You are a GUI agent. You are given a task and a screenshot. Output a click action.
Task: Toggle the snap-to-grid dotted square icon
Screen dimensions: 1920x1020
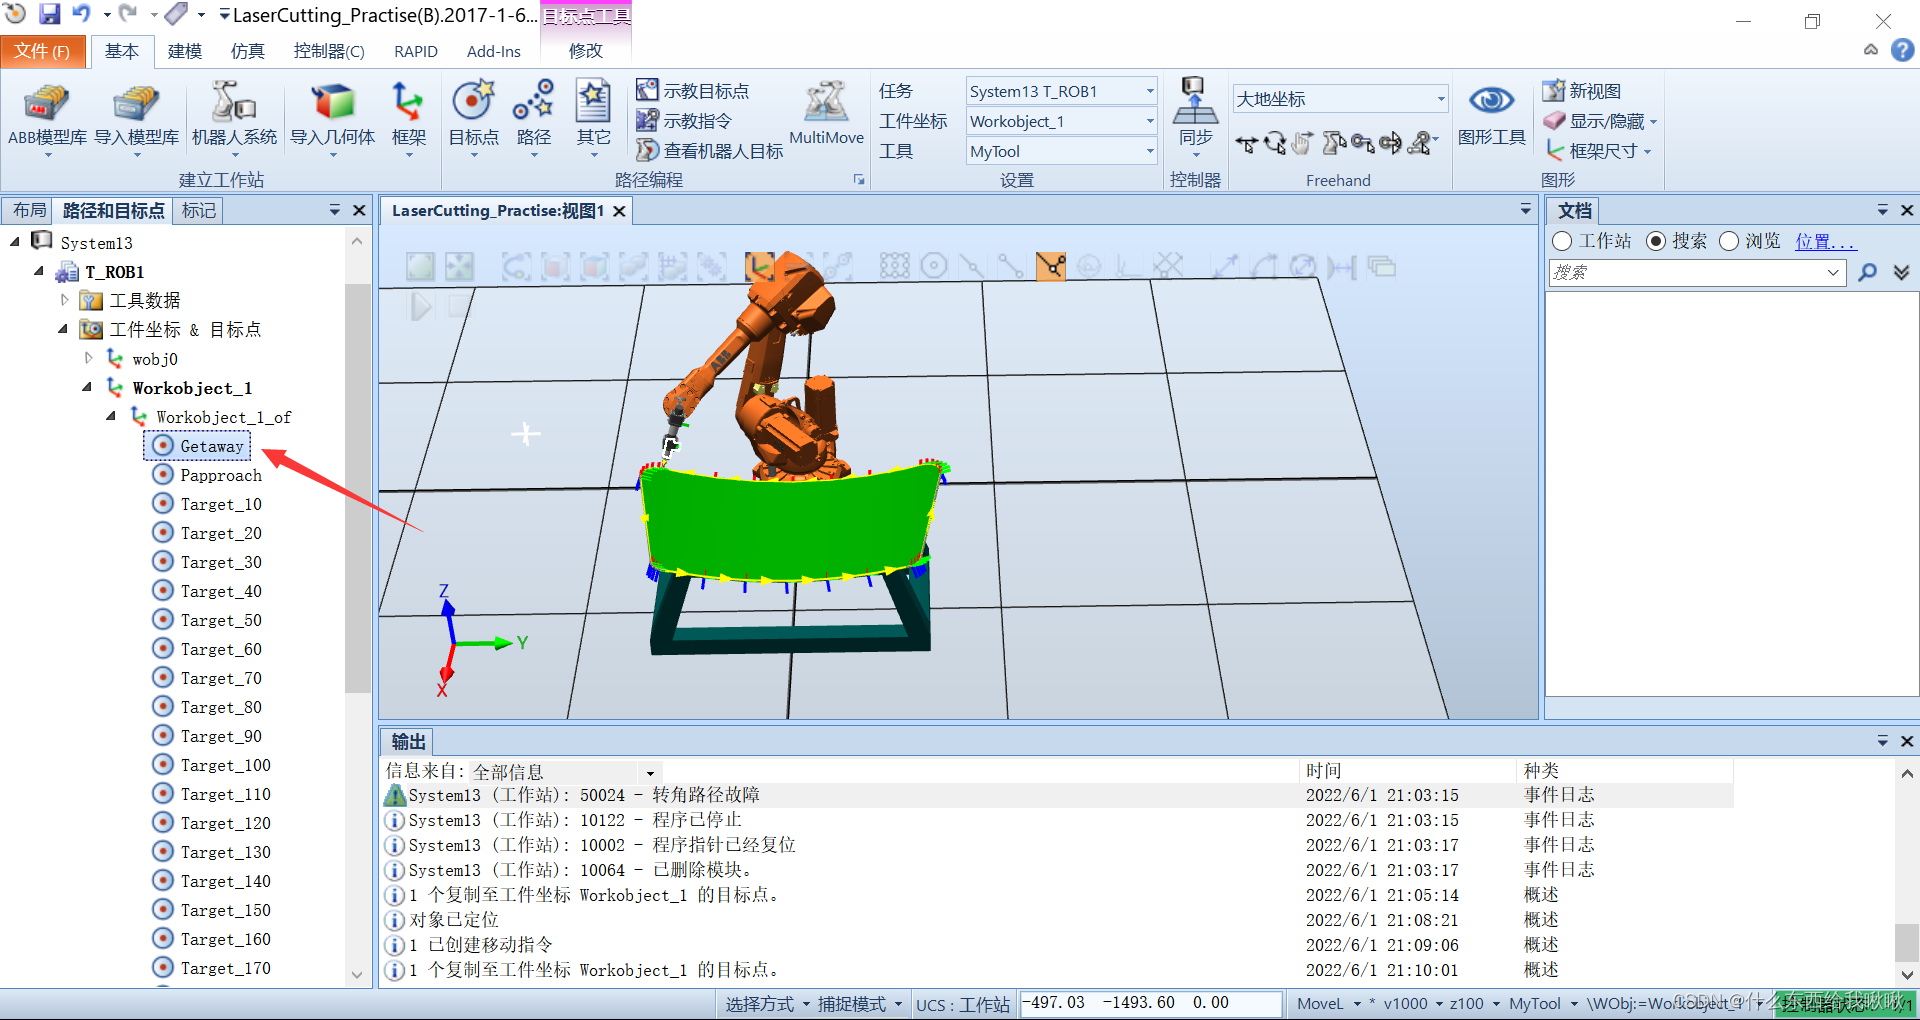[894, 266]
